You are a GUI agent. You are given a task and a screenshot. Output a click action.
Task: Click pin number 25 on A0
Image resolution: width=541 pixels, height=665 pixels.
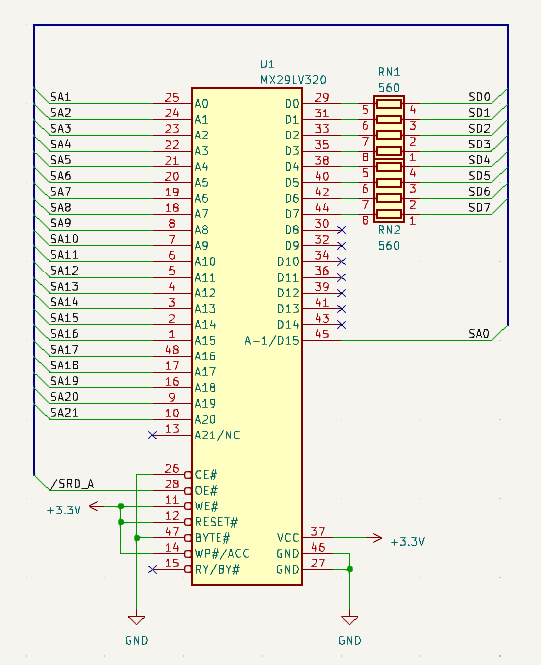point(172,97)
